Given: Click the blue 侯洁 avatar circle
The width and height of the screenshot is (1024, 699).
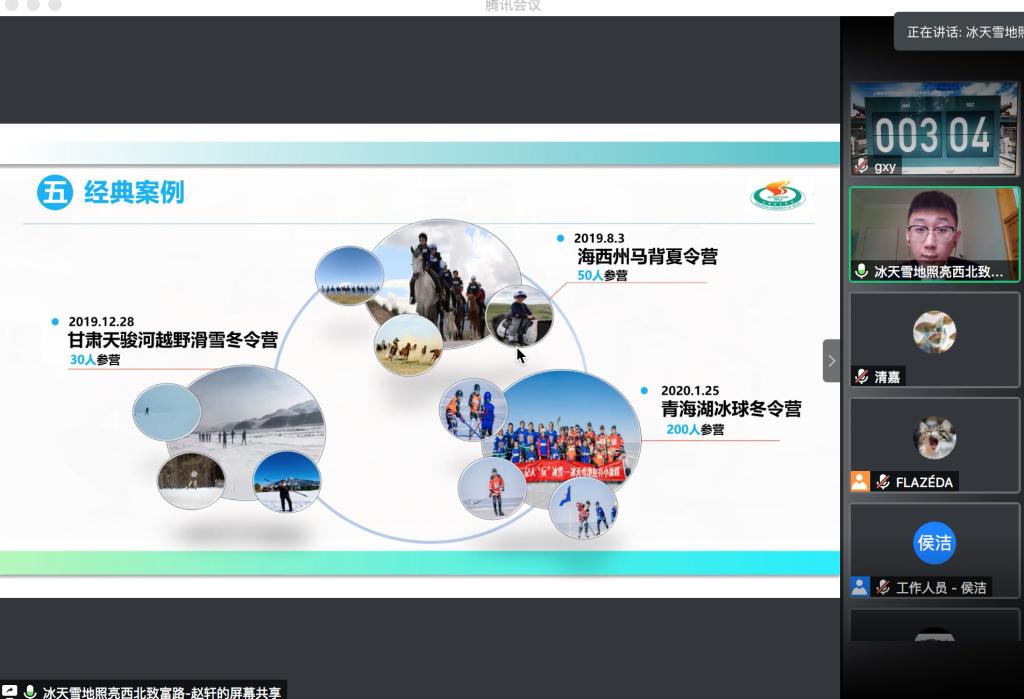Looking at the screenshot, I should click(934, 543).
